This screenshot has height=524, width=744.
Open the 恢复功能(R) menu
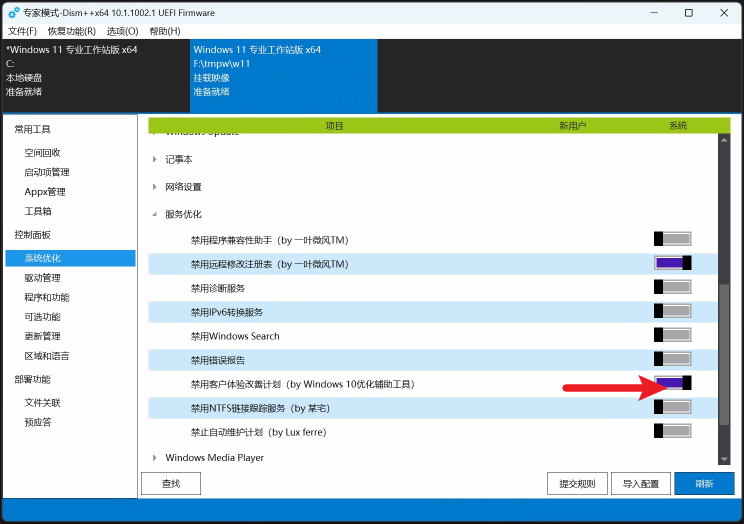point(71,31)
